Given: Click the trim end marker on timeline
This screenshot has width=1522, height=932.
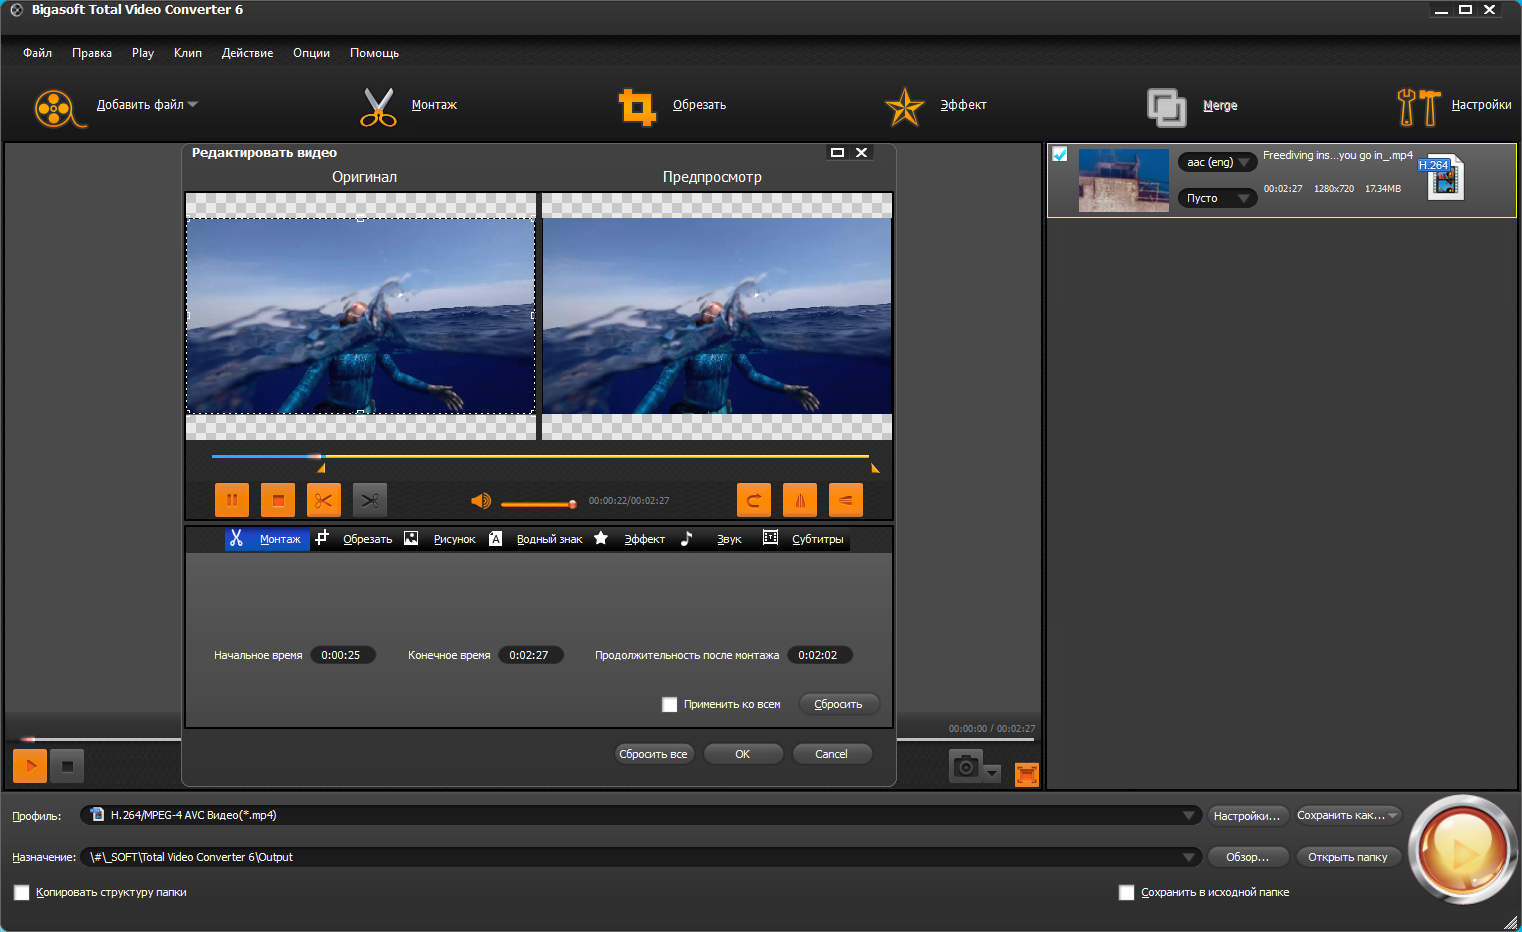Looking at the screenshot, I should click(x=875, y=468).
